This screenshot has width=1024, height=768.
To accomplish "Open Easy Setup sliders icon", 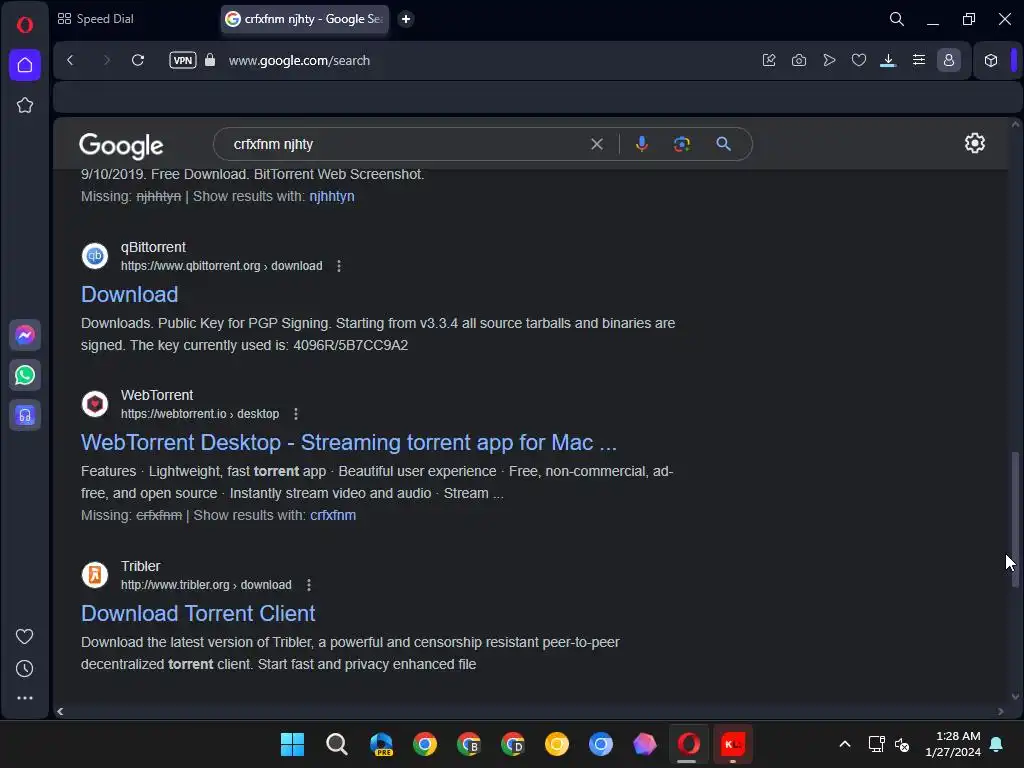I will 919,60.
